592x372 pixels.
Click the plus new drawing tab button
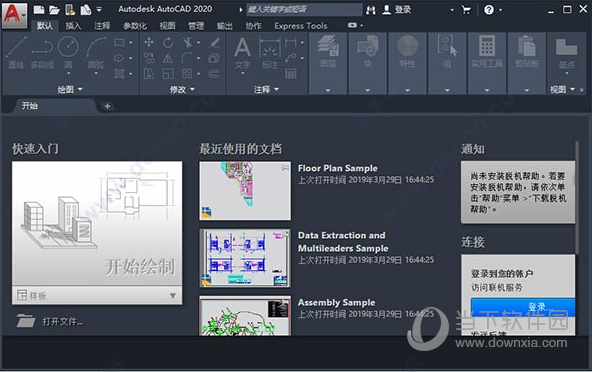coord(107,106)
